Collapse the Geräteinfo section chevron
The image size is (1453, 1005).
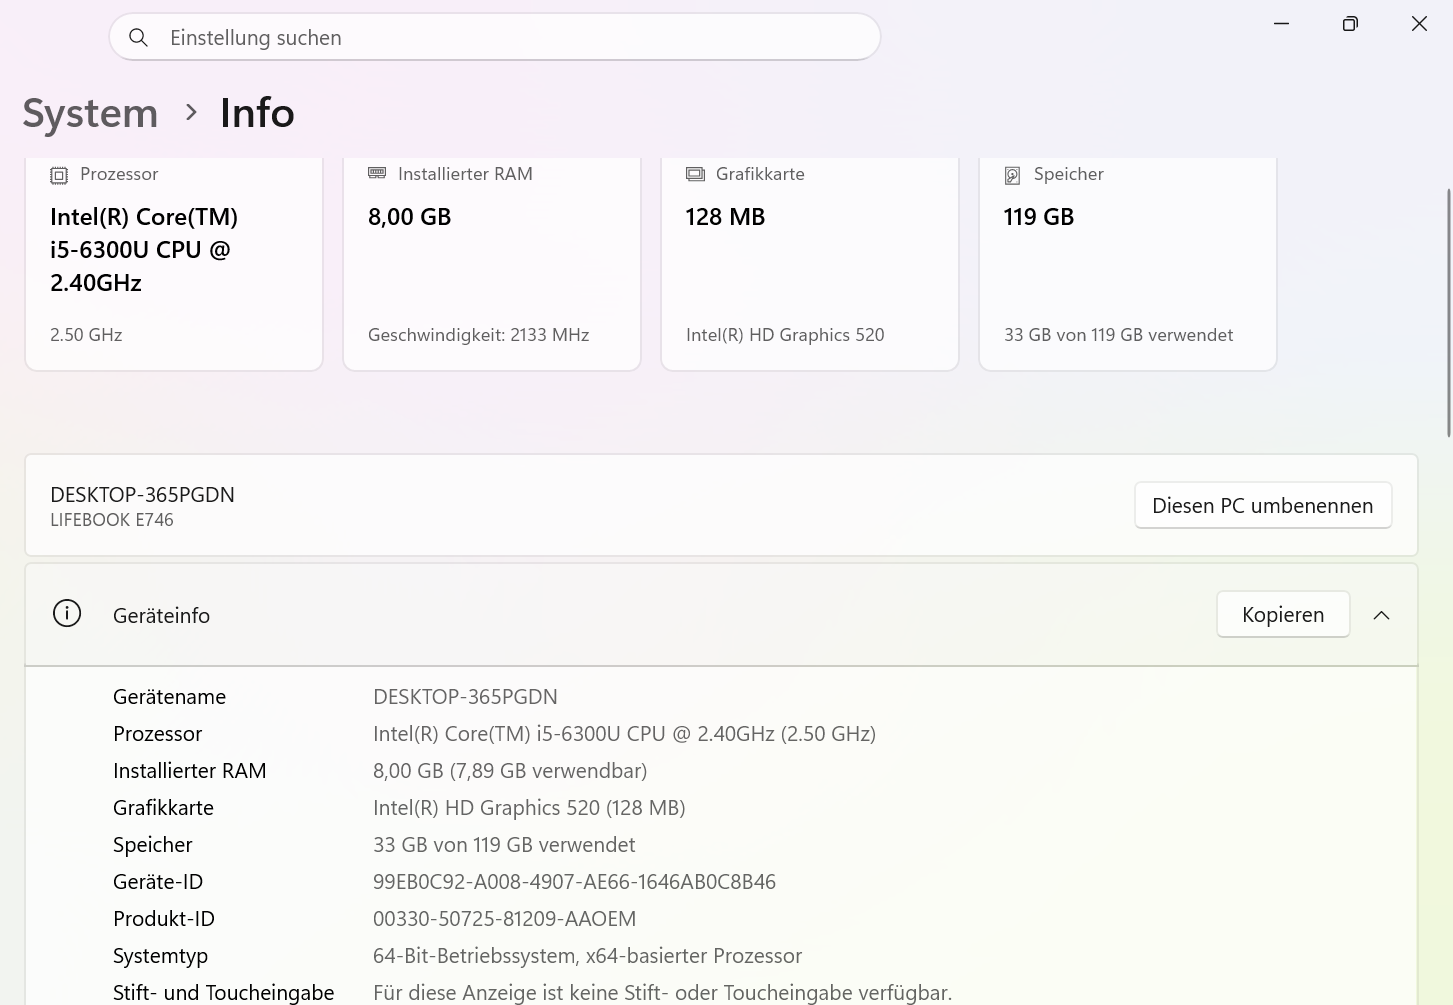click(1381, 615)
